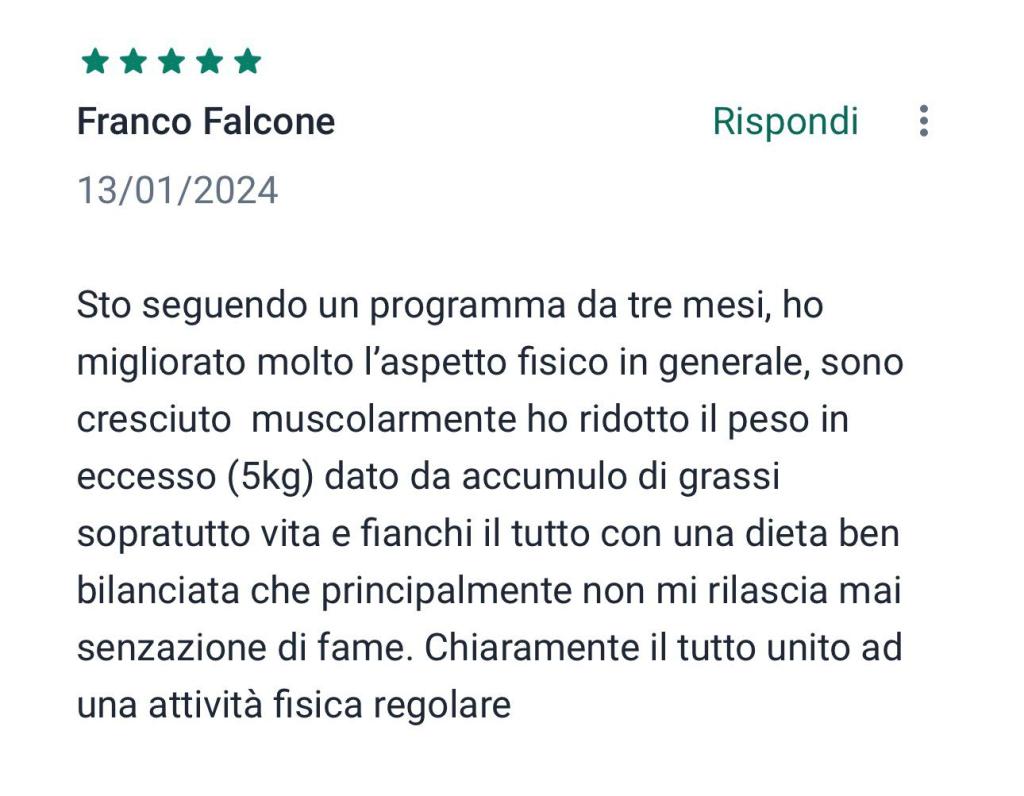Click the review date 13/01/2024
The width and height of the screenshot is (1024, 796).
177,190
